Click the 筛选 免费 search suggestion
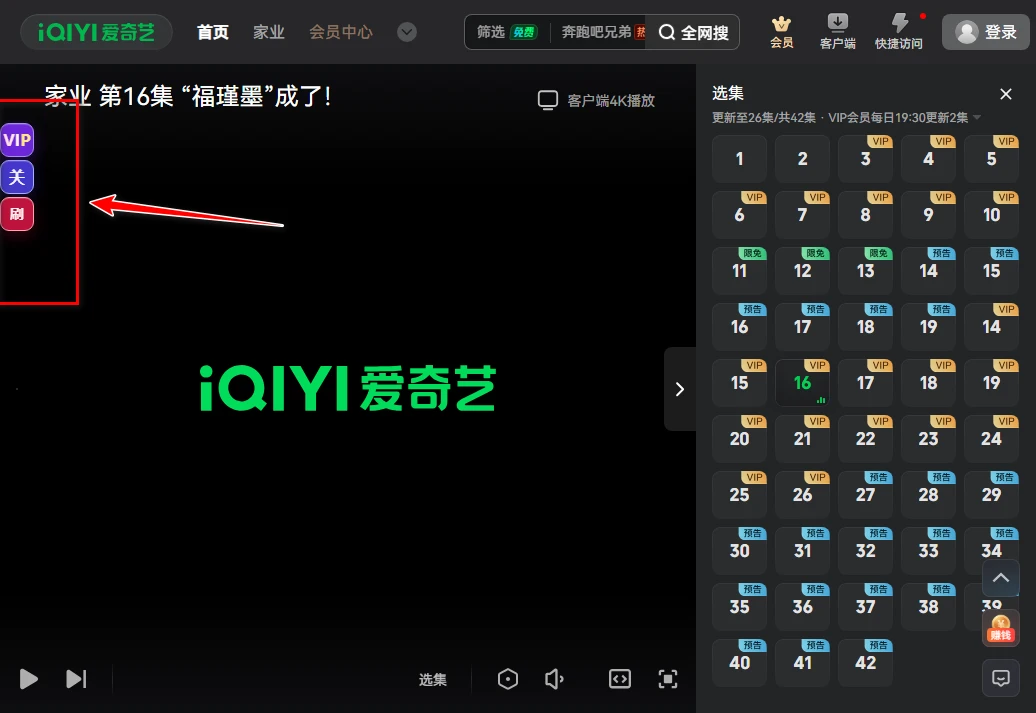The height and width of the screenshot is (713, 1036). click(x=507, y=32)
